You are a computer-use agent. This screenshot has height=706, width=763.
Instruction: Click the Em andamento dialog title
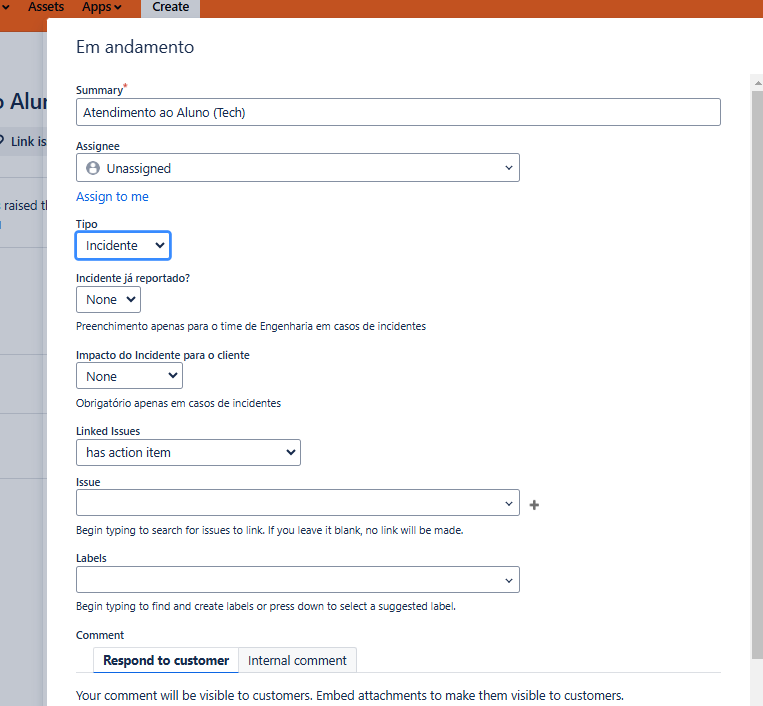click(x=135, y=47)
